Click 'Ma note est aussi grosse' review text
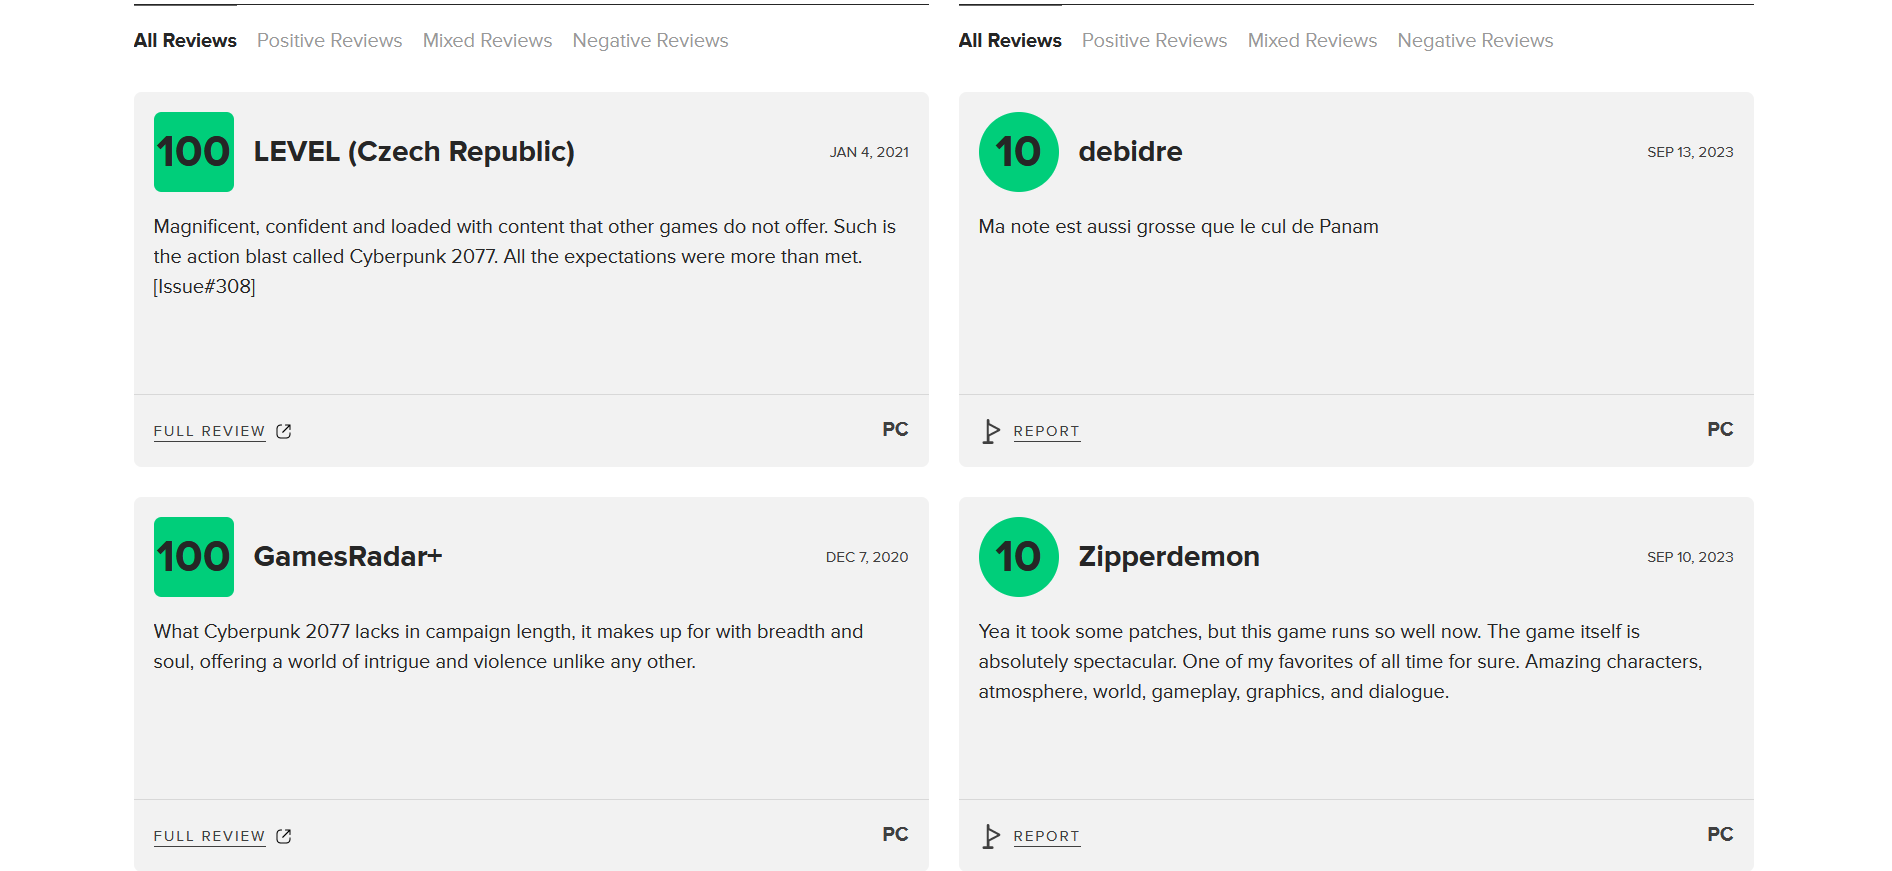The width and height of the screenshot is (1892, 871). click(x=1179, y=227)
